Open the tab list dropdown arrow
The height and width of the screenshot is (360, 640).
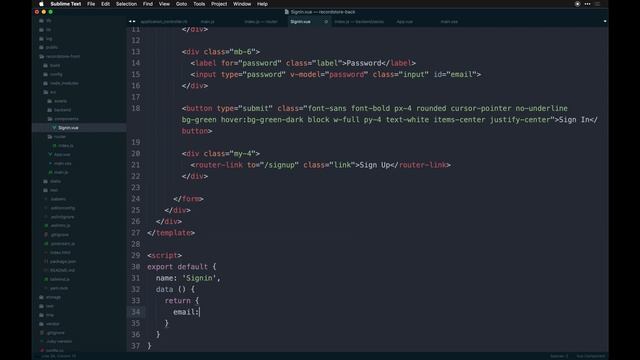click(x=605, y=22)
